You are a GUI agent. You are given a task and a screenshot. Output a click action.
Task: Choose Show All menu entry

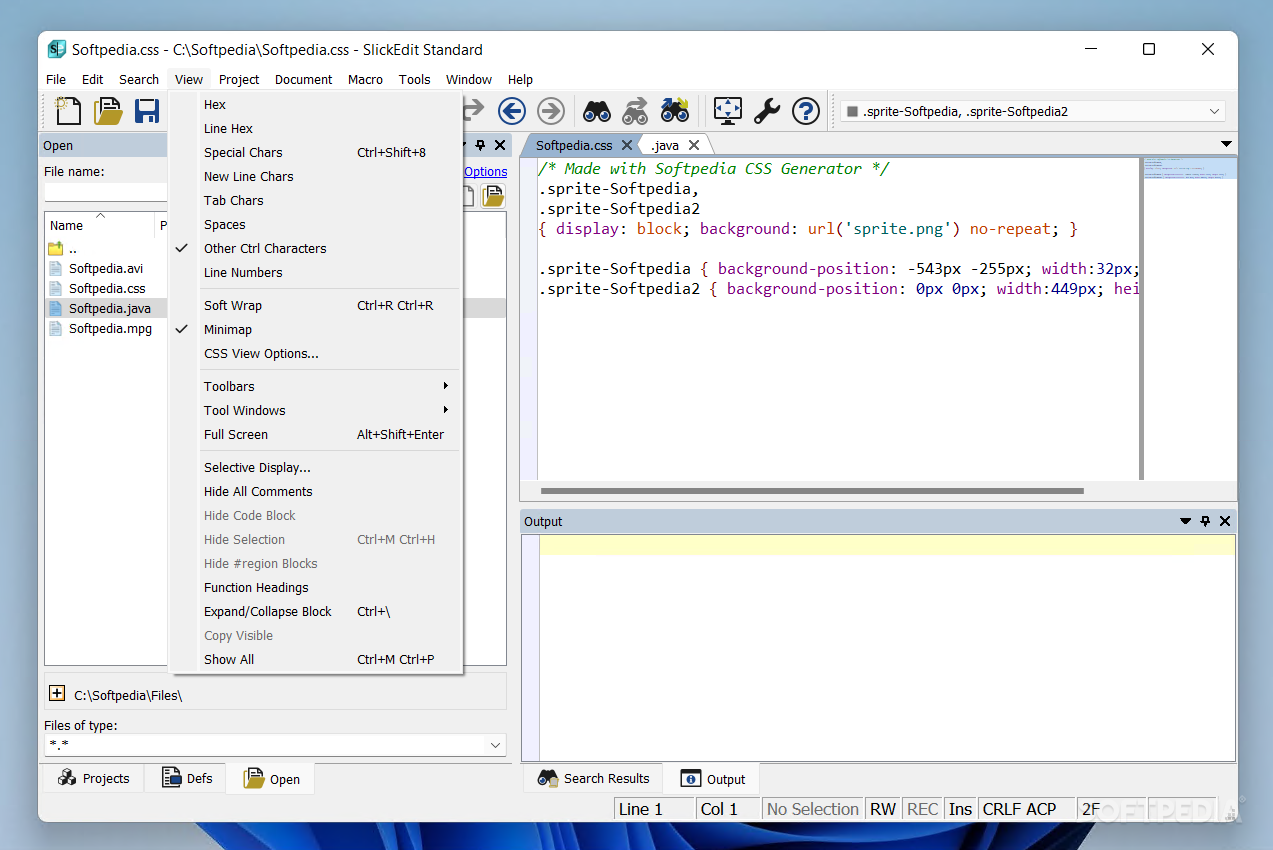[x=316, y=659]
